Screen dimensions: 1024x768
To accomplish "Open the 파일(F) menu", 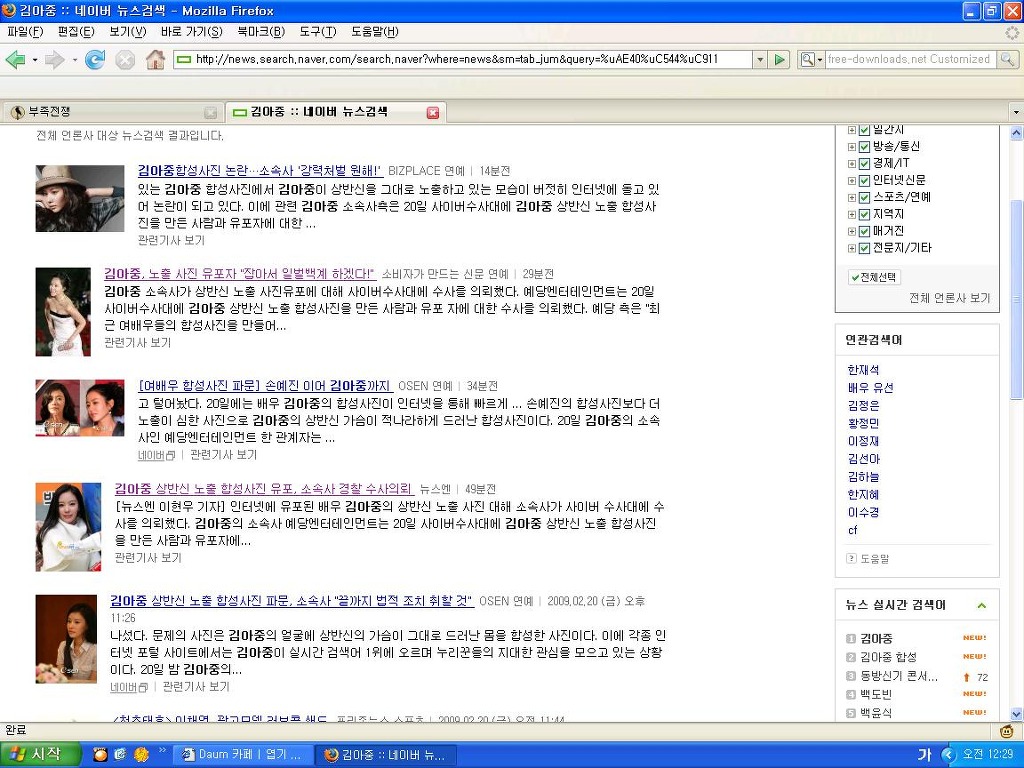I will pyautogui.click(x=25, y=31).
